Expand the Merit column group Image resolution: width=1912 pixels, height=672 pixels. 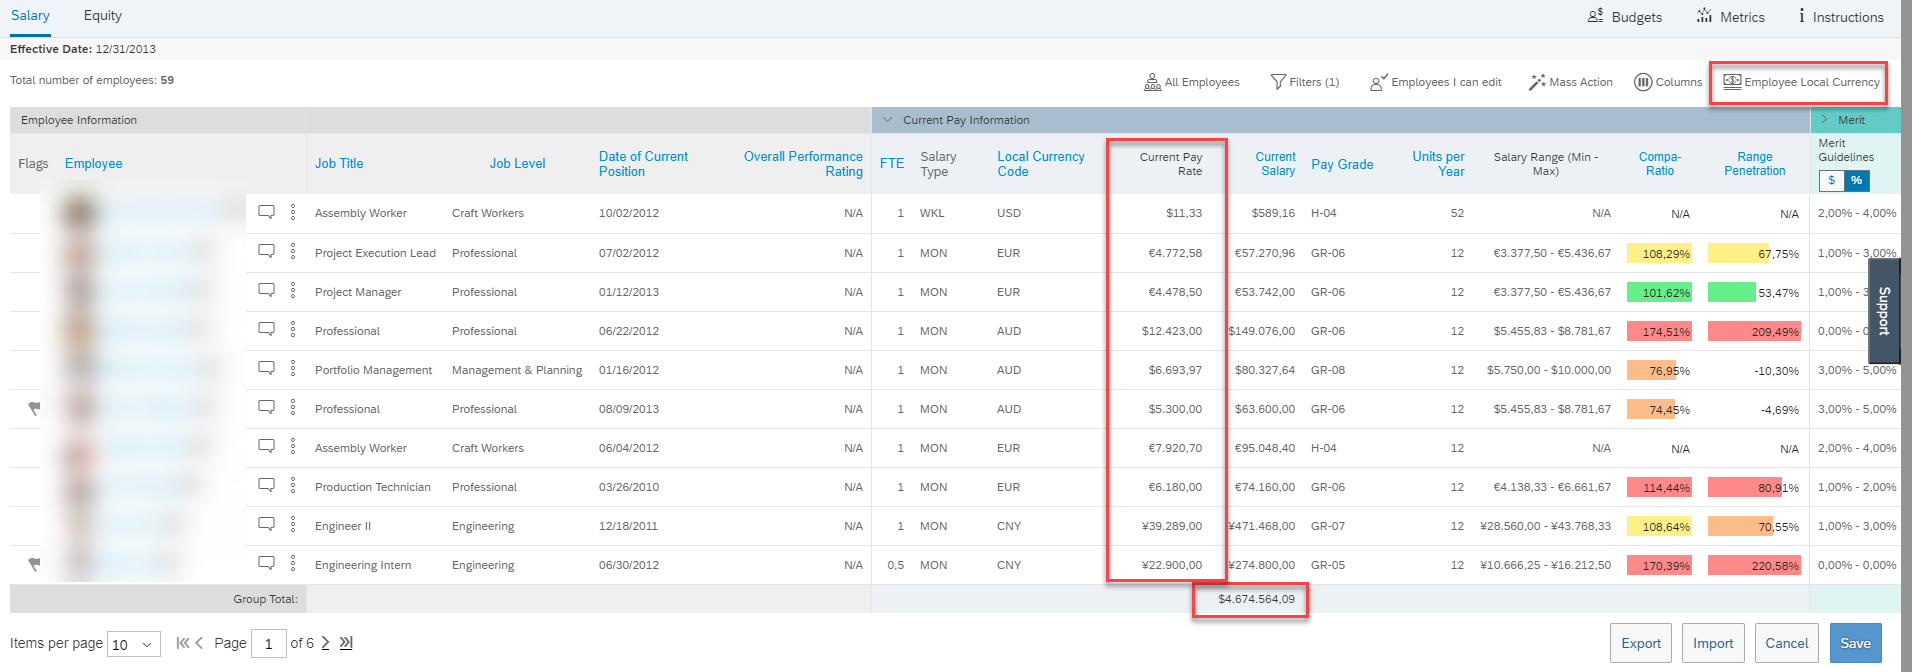(1825, 120)
